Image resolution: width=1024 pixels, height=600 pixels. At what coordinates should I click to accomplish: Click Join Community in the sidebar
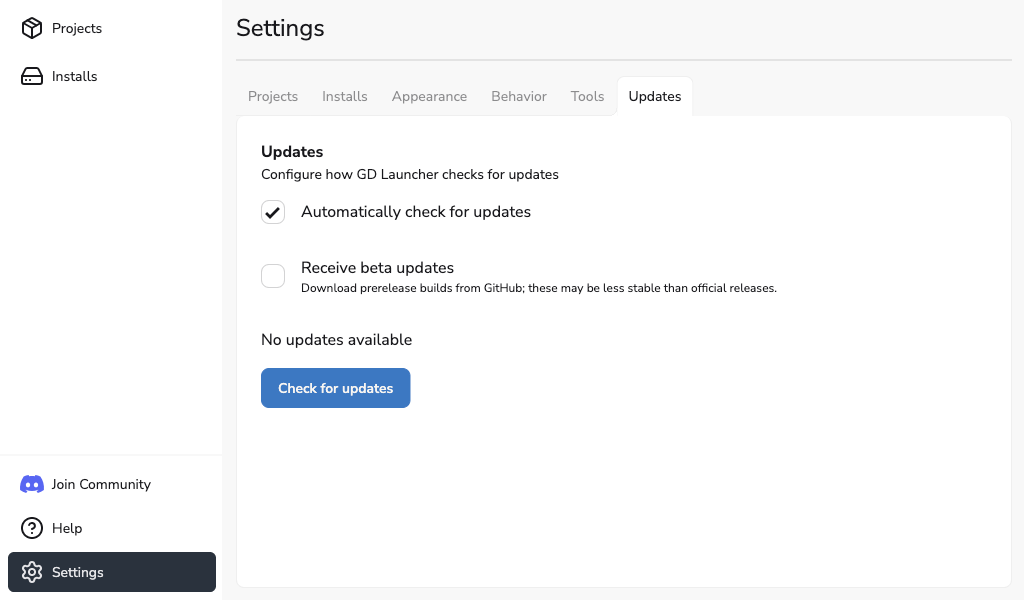[x=99, y=484]
